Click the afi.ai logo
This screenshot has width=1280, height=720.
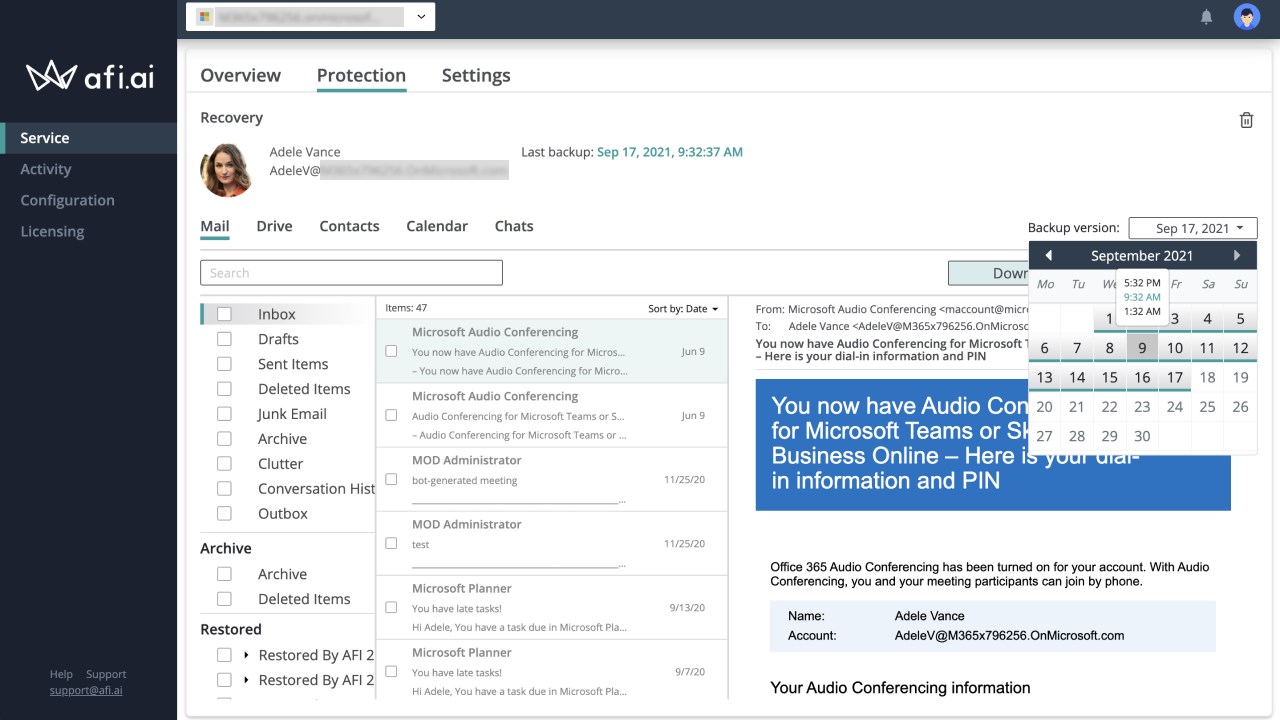coord(90,76)
